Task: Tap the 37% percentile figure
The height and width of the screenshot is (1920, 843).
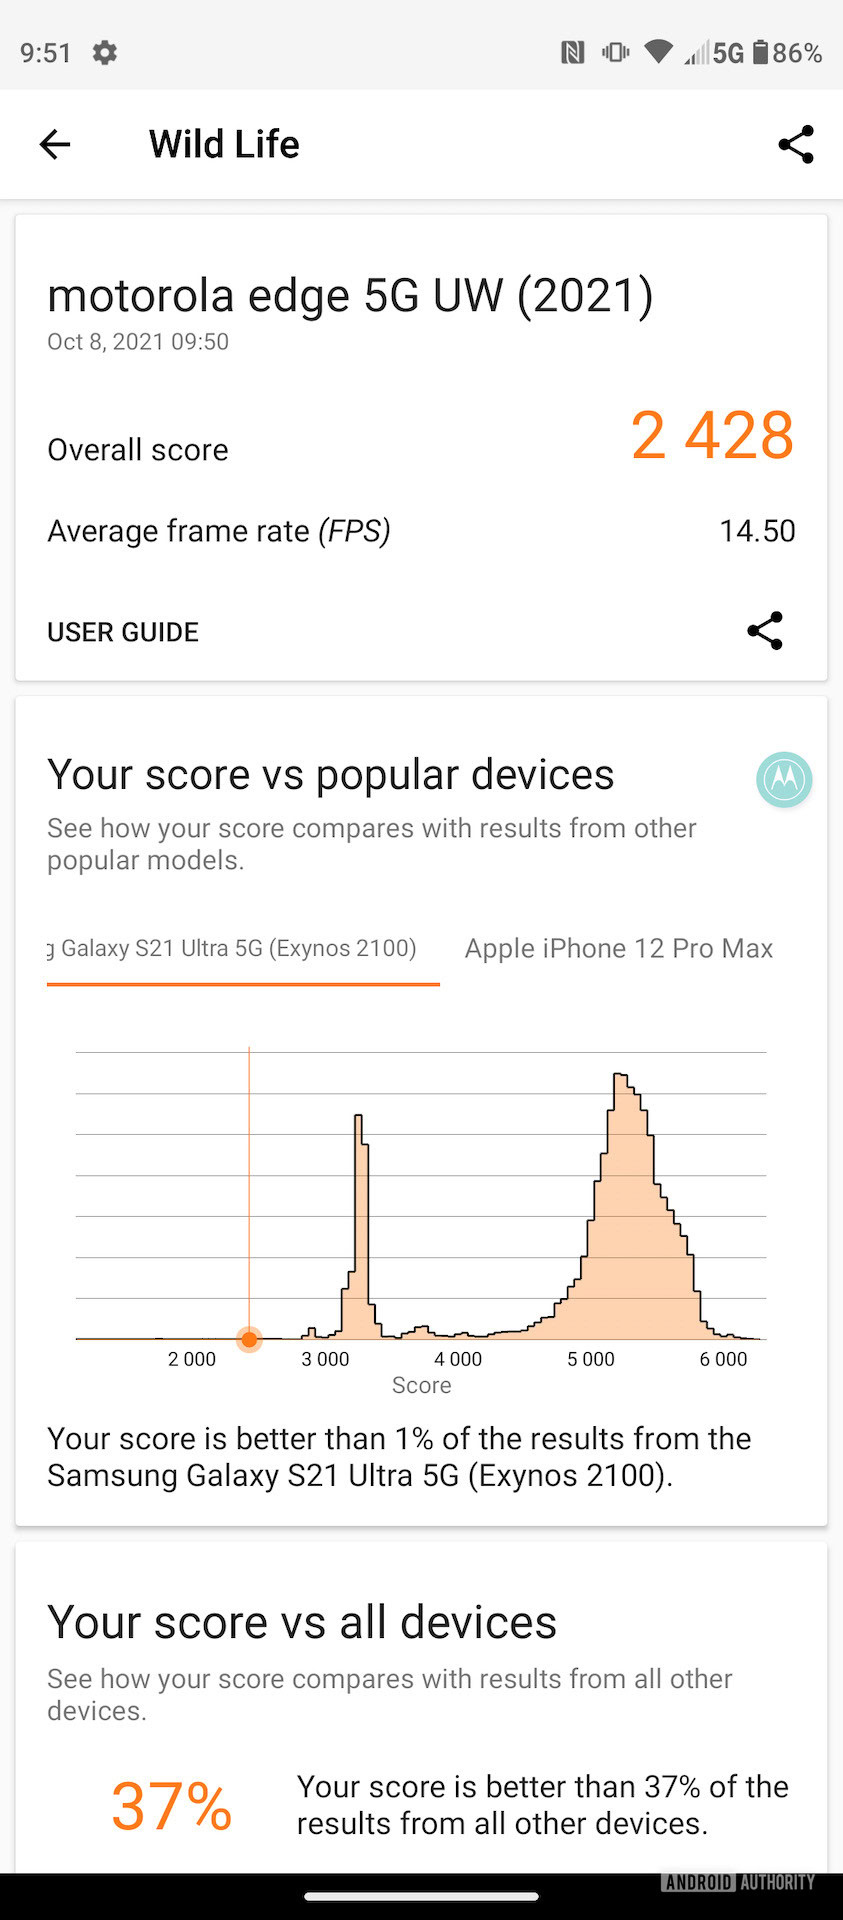Action: coord(171,1806)
